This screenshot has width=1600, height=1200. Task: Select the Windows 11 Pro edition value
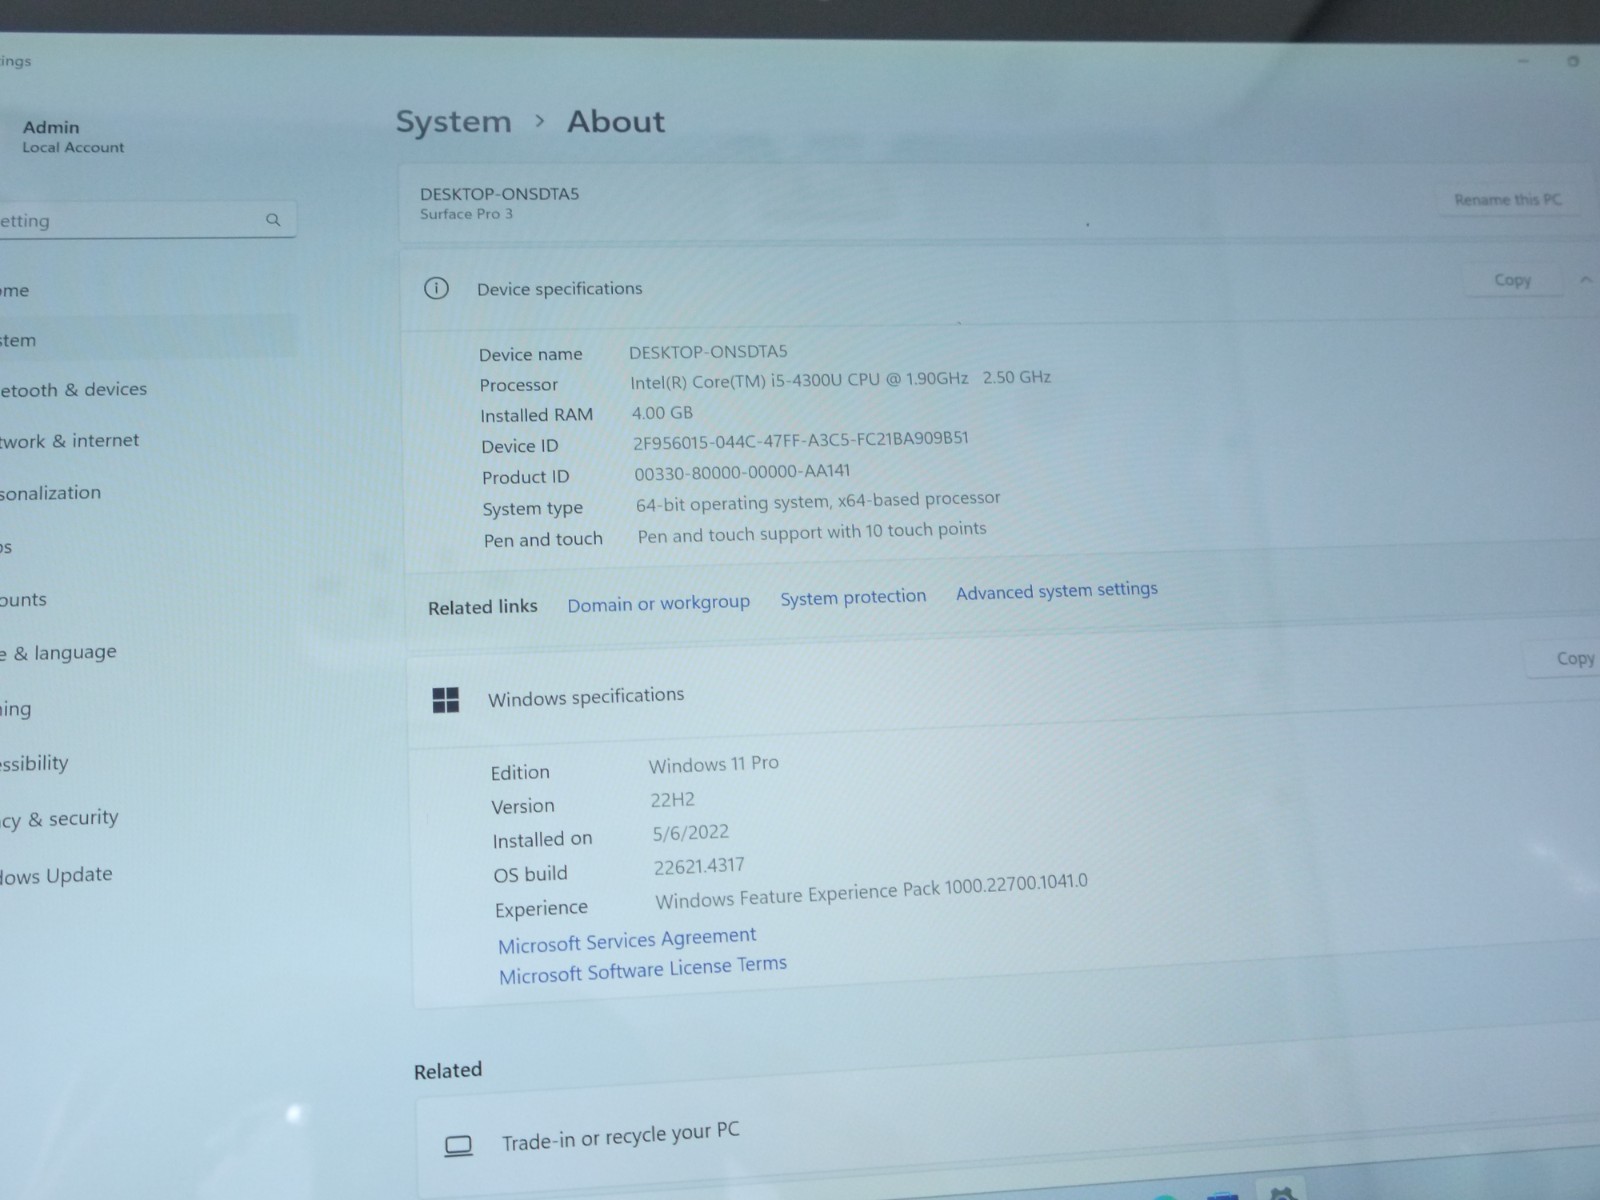click(x=714, y=764)
